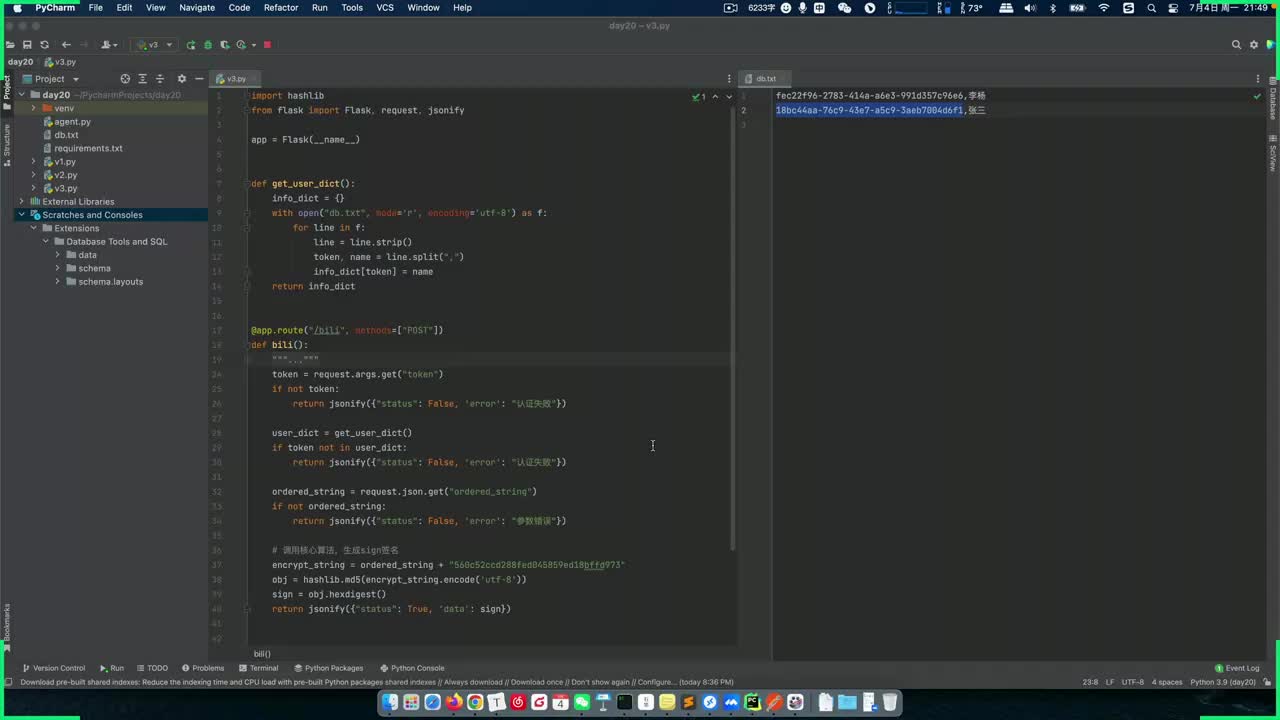1280x720 pixels.
Task: Open the db.txt pane tab options menu
Action: (x=1258, y=79)
